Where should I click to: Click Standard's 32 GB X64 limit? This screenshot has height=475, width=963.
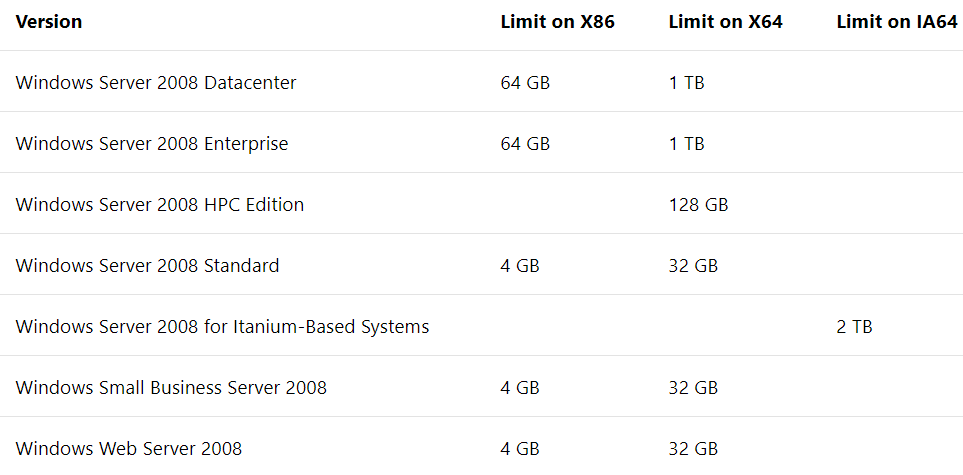pos(693,265)
